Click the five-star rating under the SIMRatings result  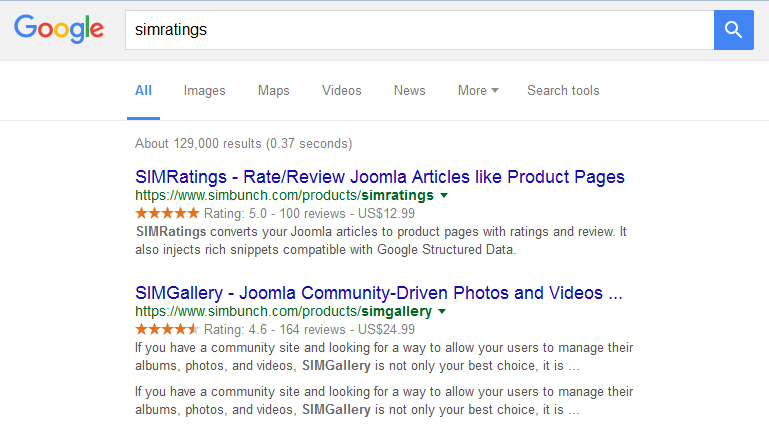167,213
